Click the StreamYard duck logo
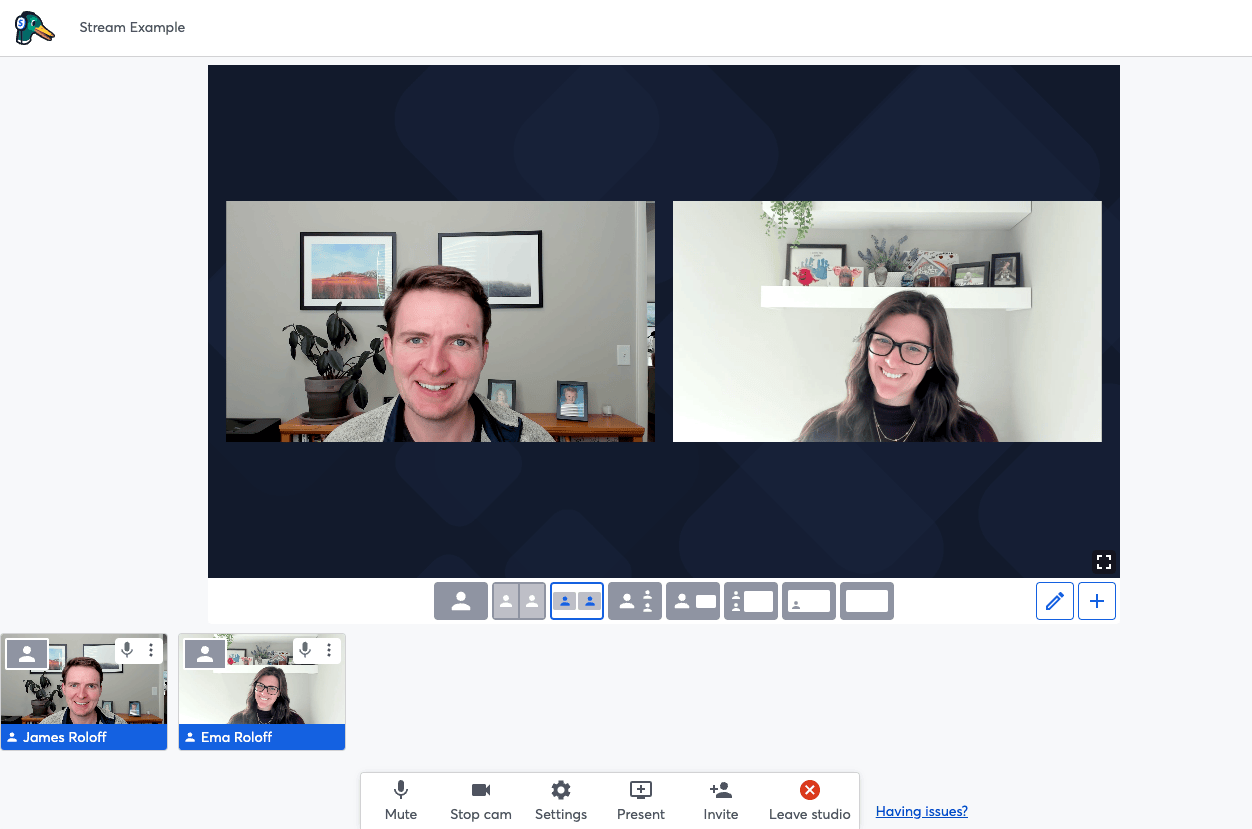Viewport: 1252px width, 829px height. tap(34, 27)
